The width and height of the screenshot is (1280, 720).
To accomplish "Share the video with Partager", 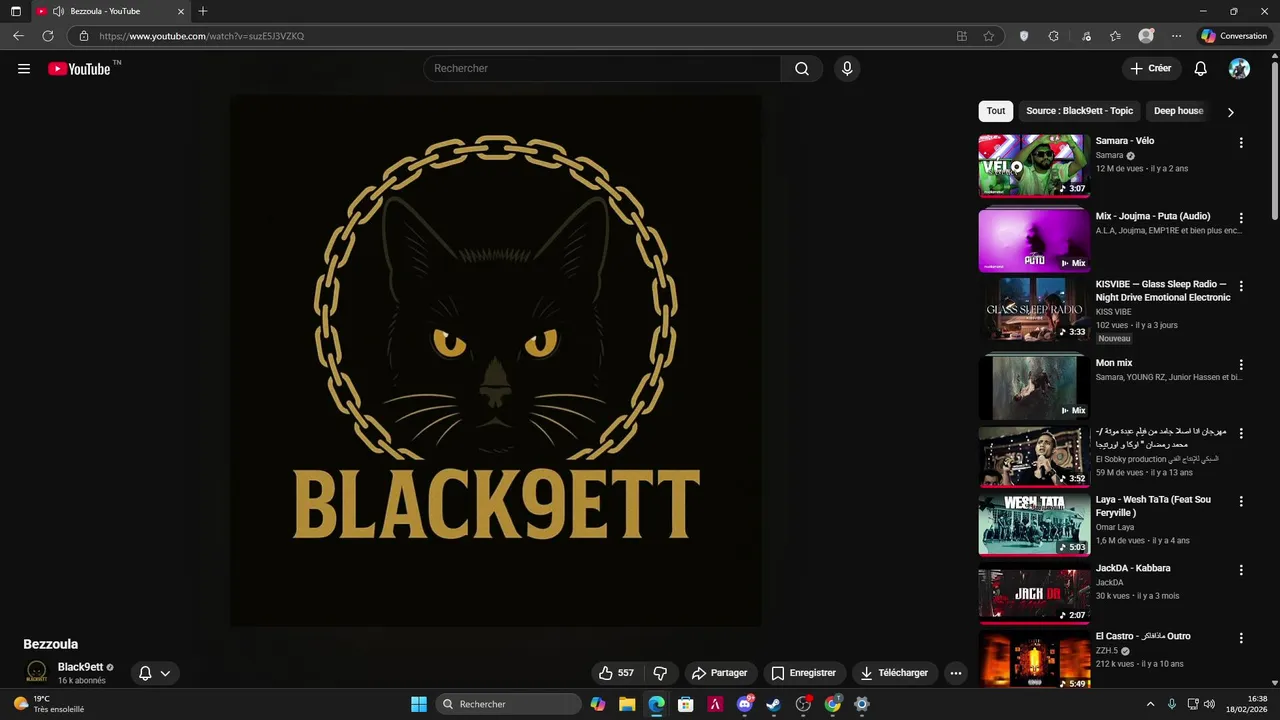I will coord(719,673).
